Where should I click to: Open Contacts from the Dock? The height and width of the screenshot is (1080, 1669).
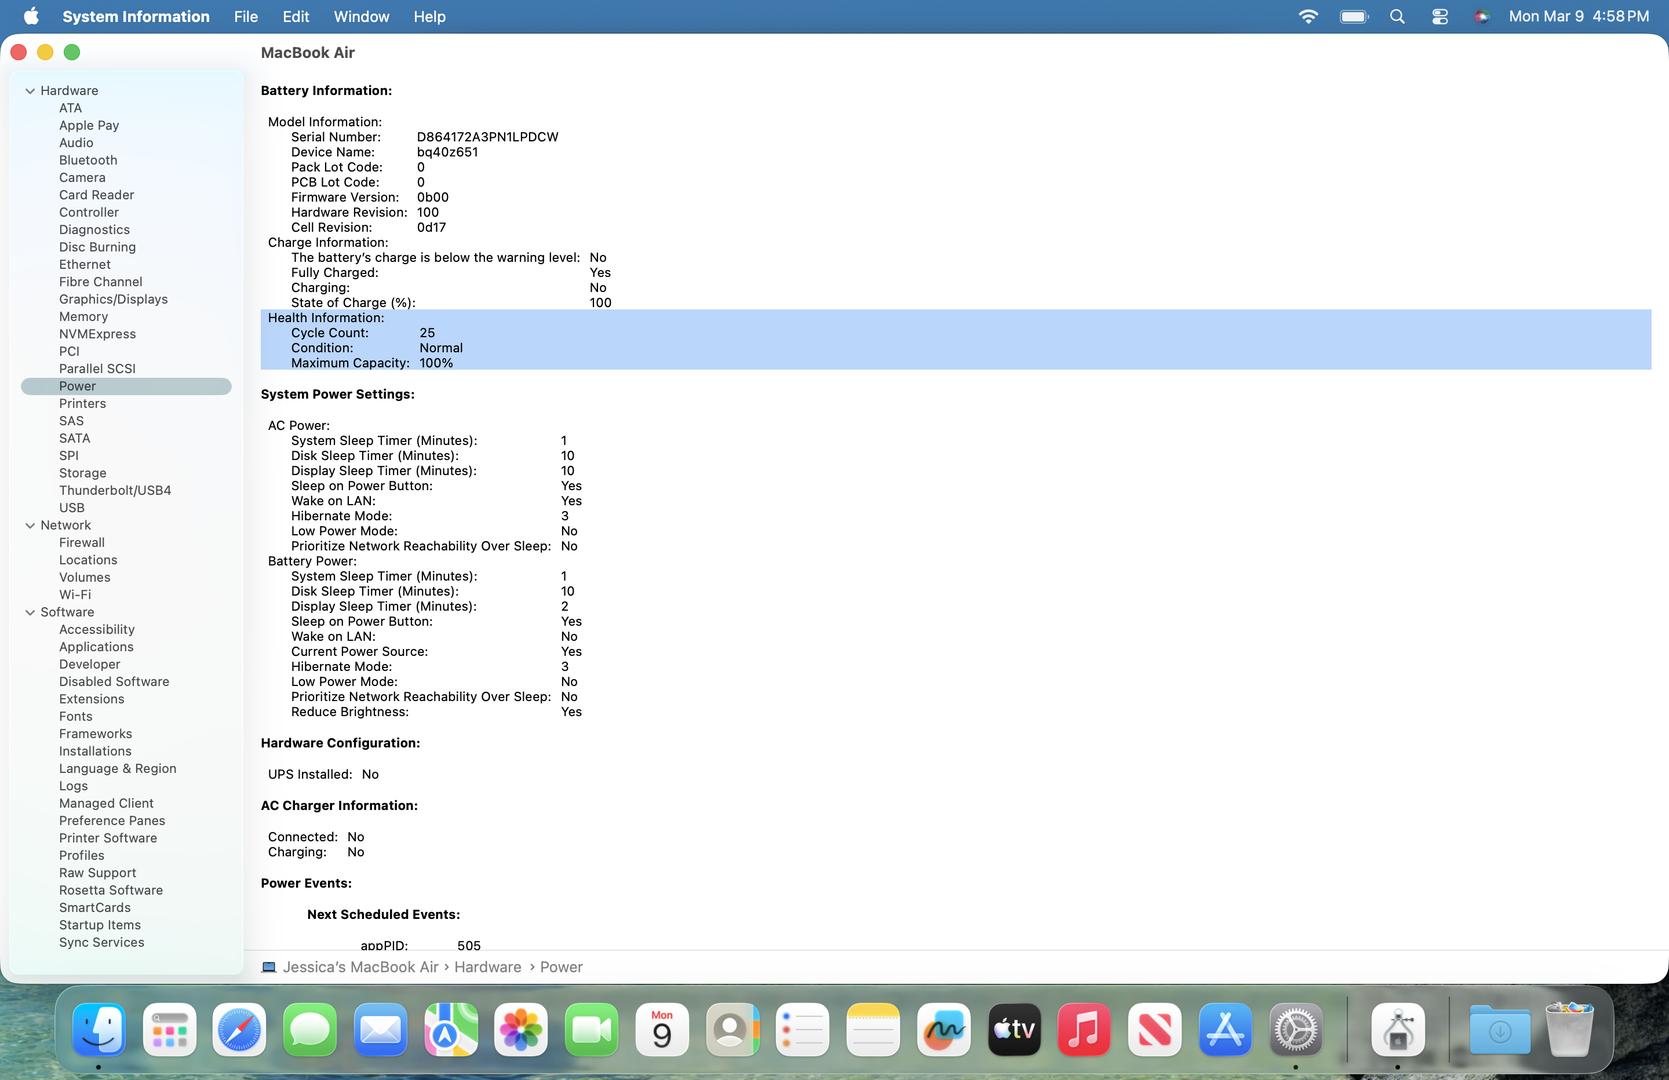733,1029
